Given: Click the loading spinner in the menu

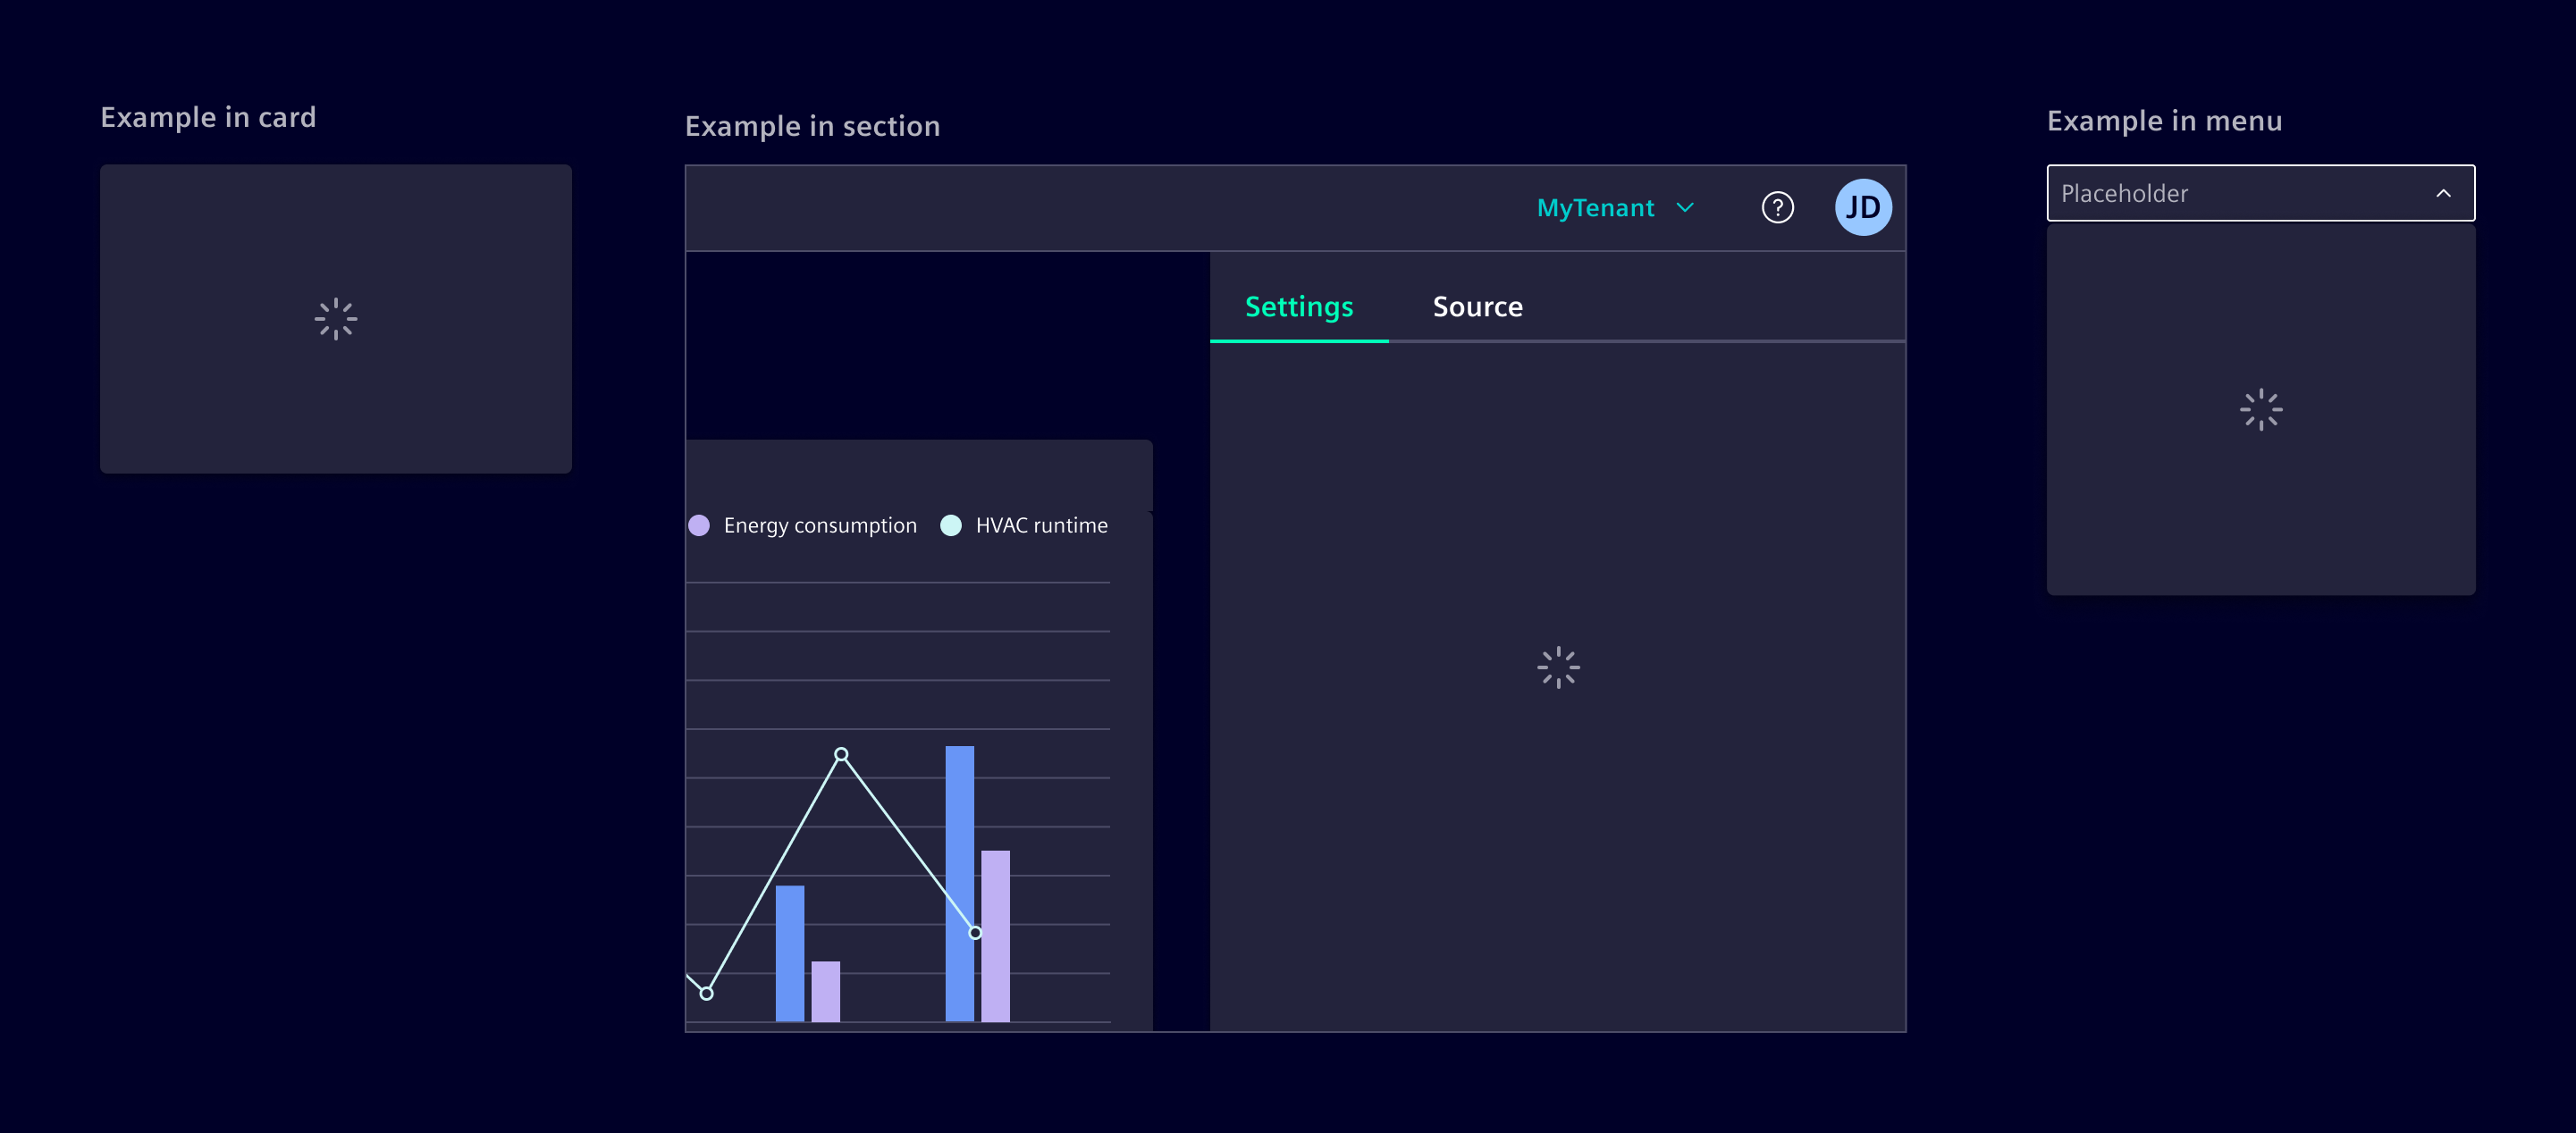Looking at the screenshot, I should [2260, 410].
